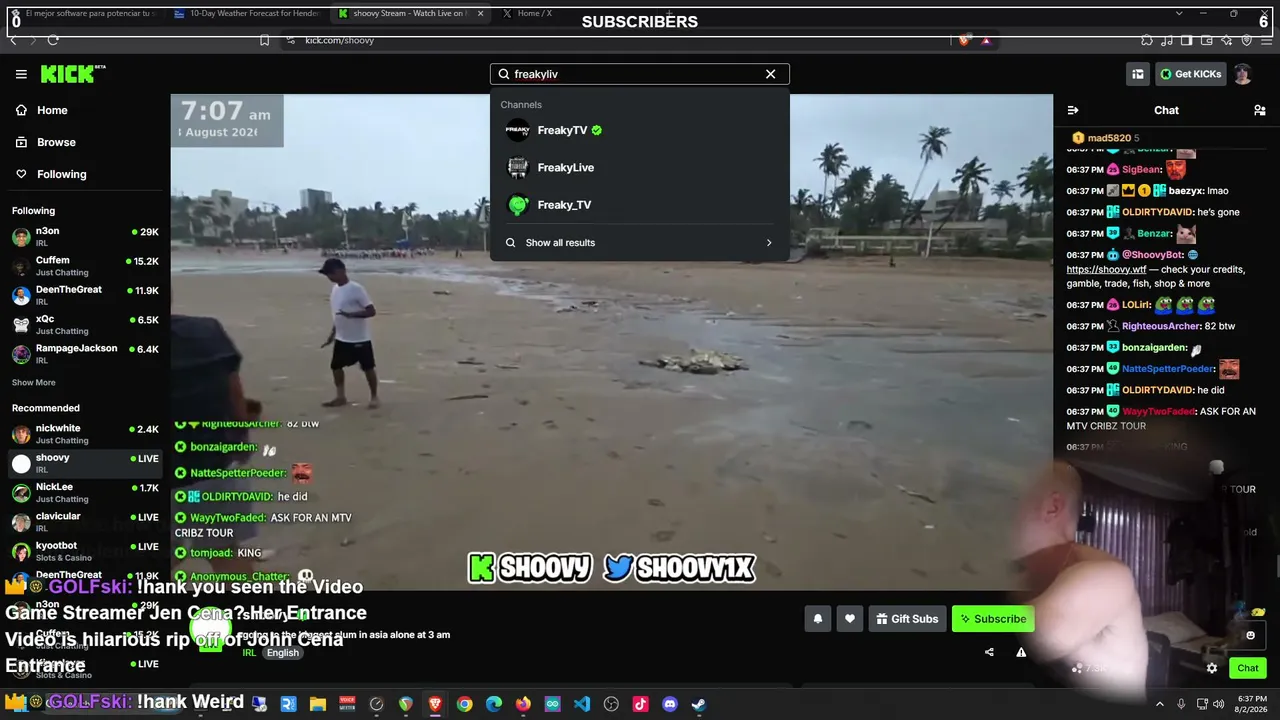The height and width of the screenshot is (720, 1280).
Task: Open Microsoft Edge from taskbar
Action: [494, 704]
